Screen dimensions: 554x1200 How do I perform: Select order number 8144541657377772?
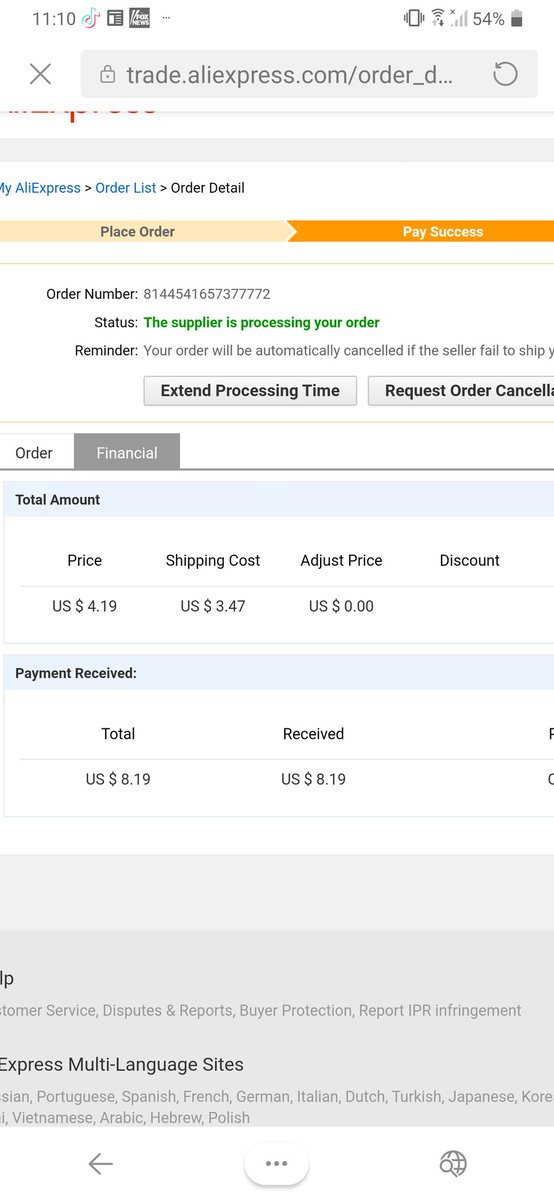click(207, 294)
